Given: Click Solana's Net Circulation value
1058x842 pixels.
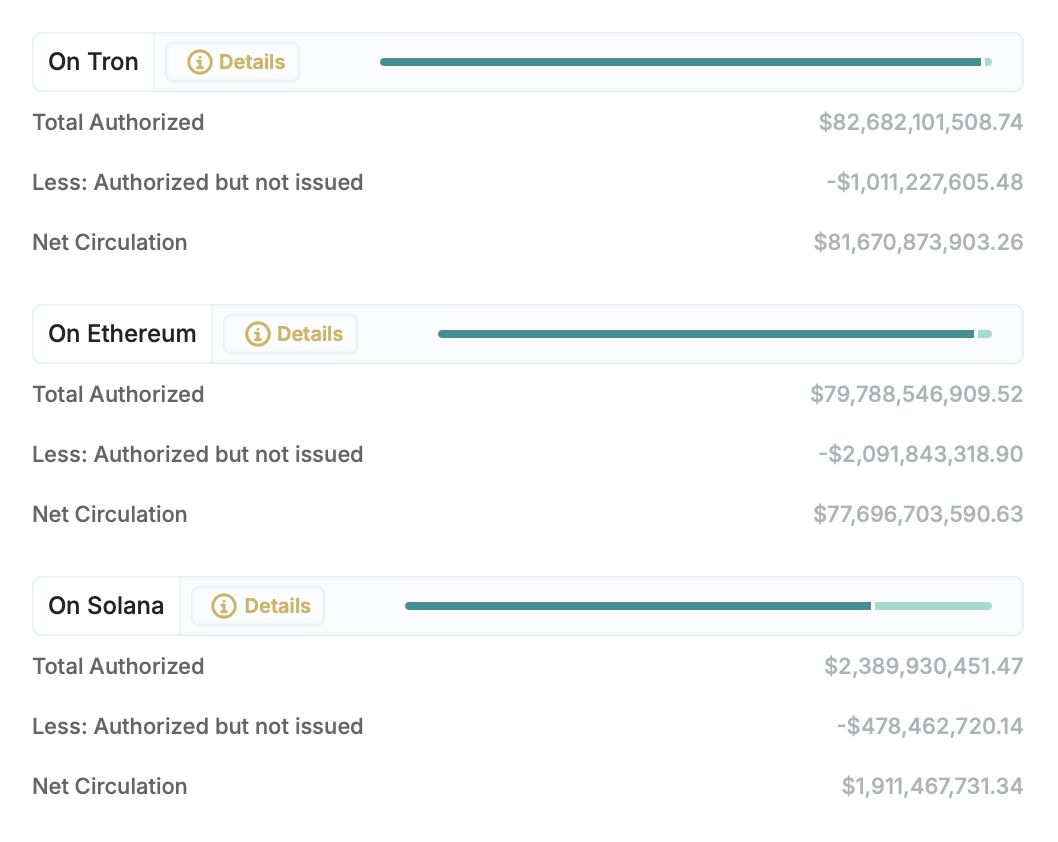Looking at the screenshot, I should (x=932, y=786).
